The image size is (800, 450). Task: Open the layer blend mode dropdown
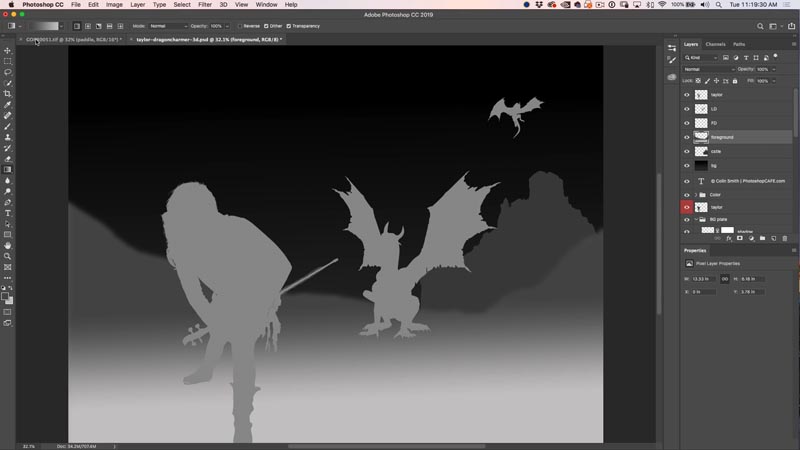709,69
